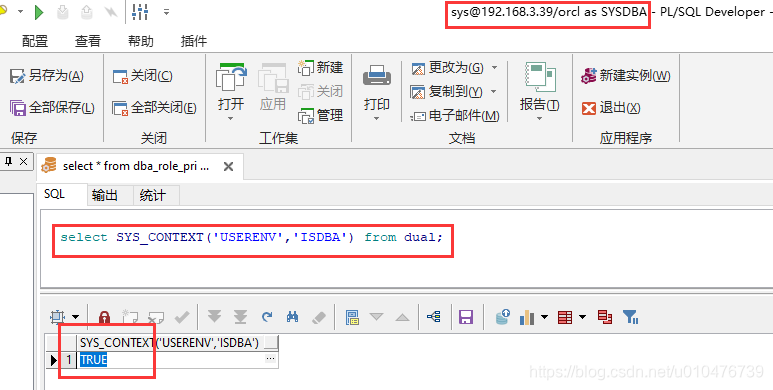Click the SYS_CONTEXT('USERENV','ISDBA') column header
The image size is (773, 390).
click(177, 343)
